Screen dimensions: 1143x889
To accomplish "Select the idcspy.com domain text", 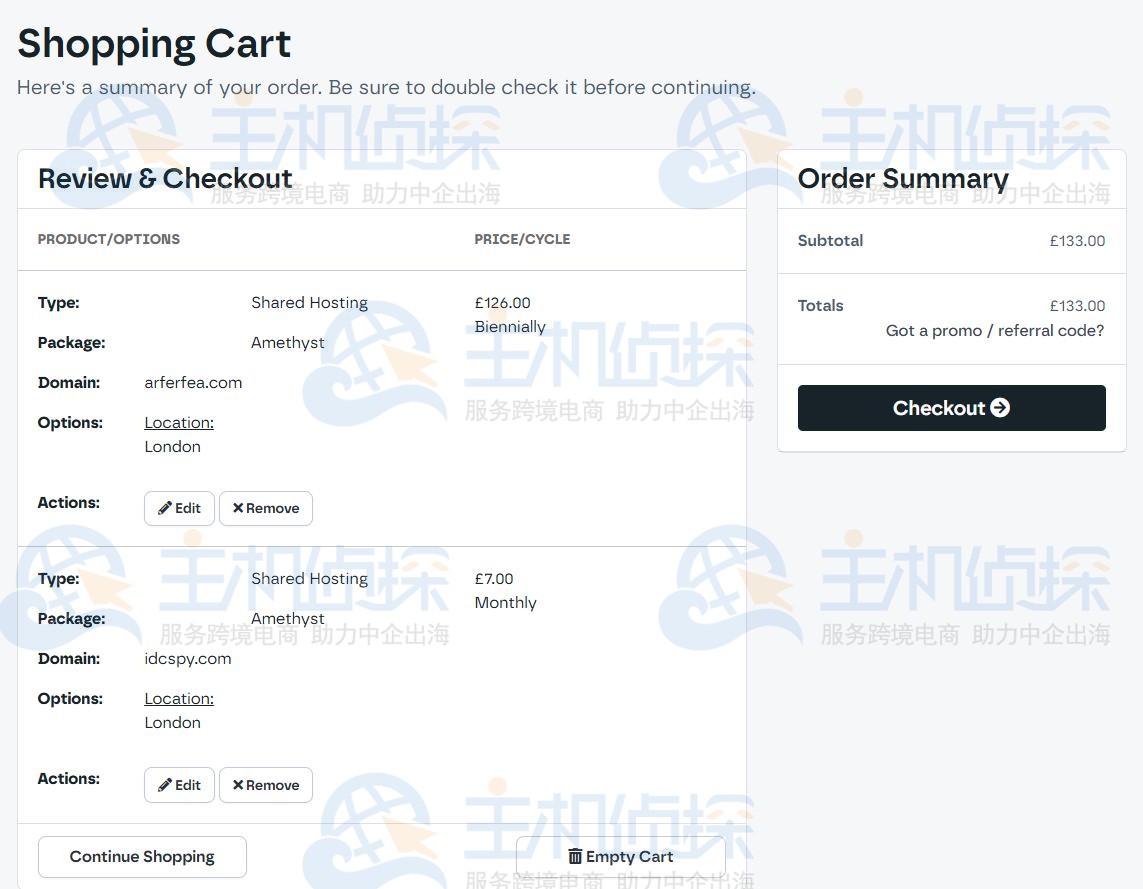I will 188,659.
